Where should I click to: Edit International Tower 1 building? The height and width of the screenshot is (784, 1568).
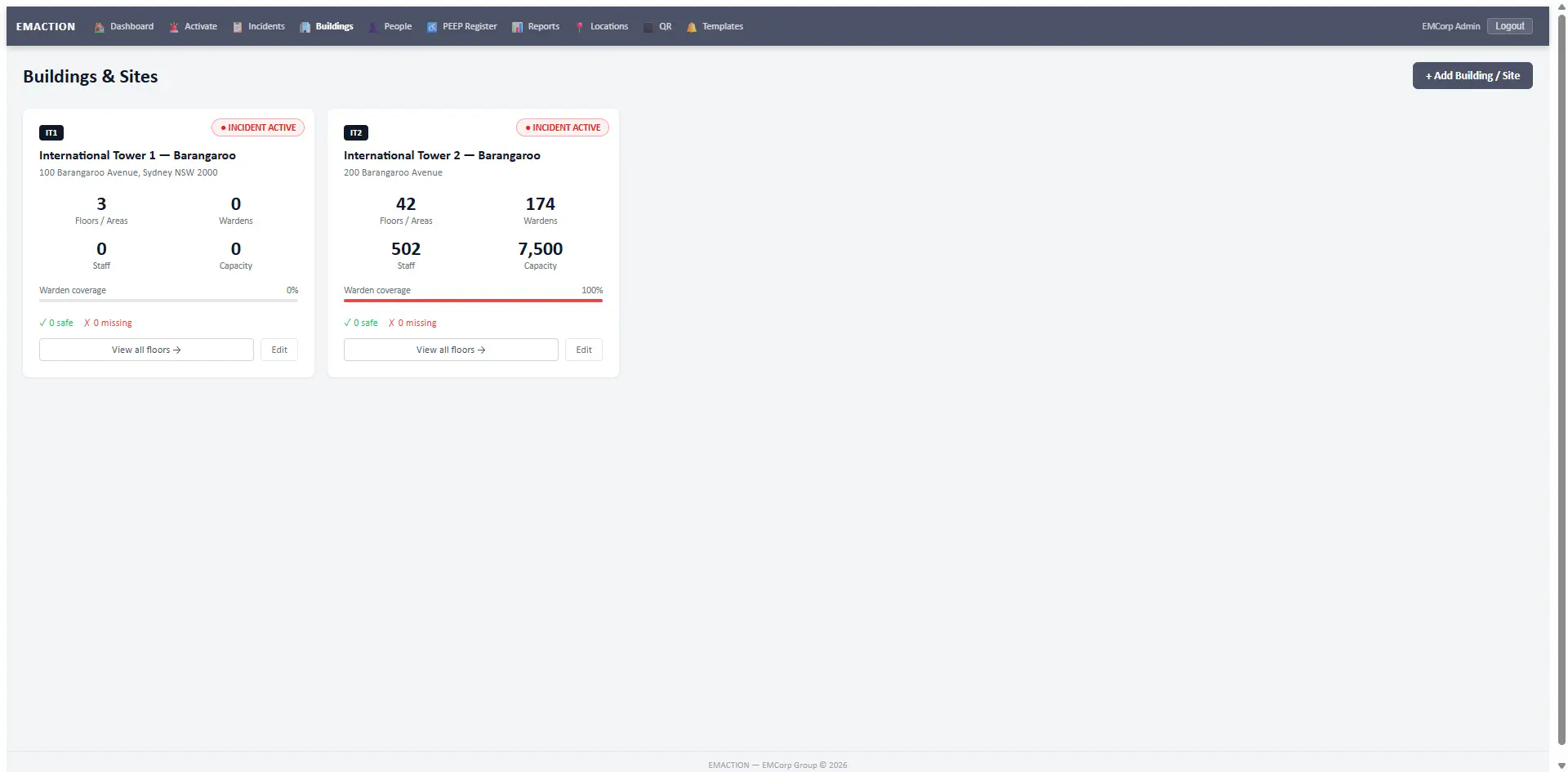[279, 350]
